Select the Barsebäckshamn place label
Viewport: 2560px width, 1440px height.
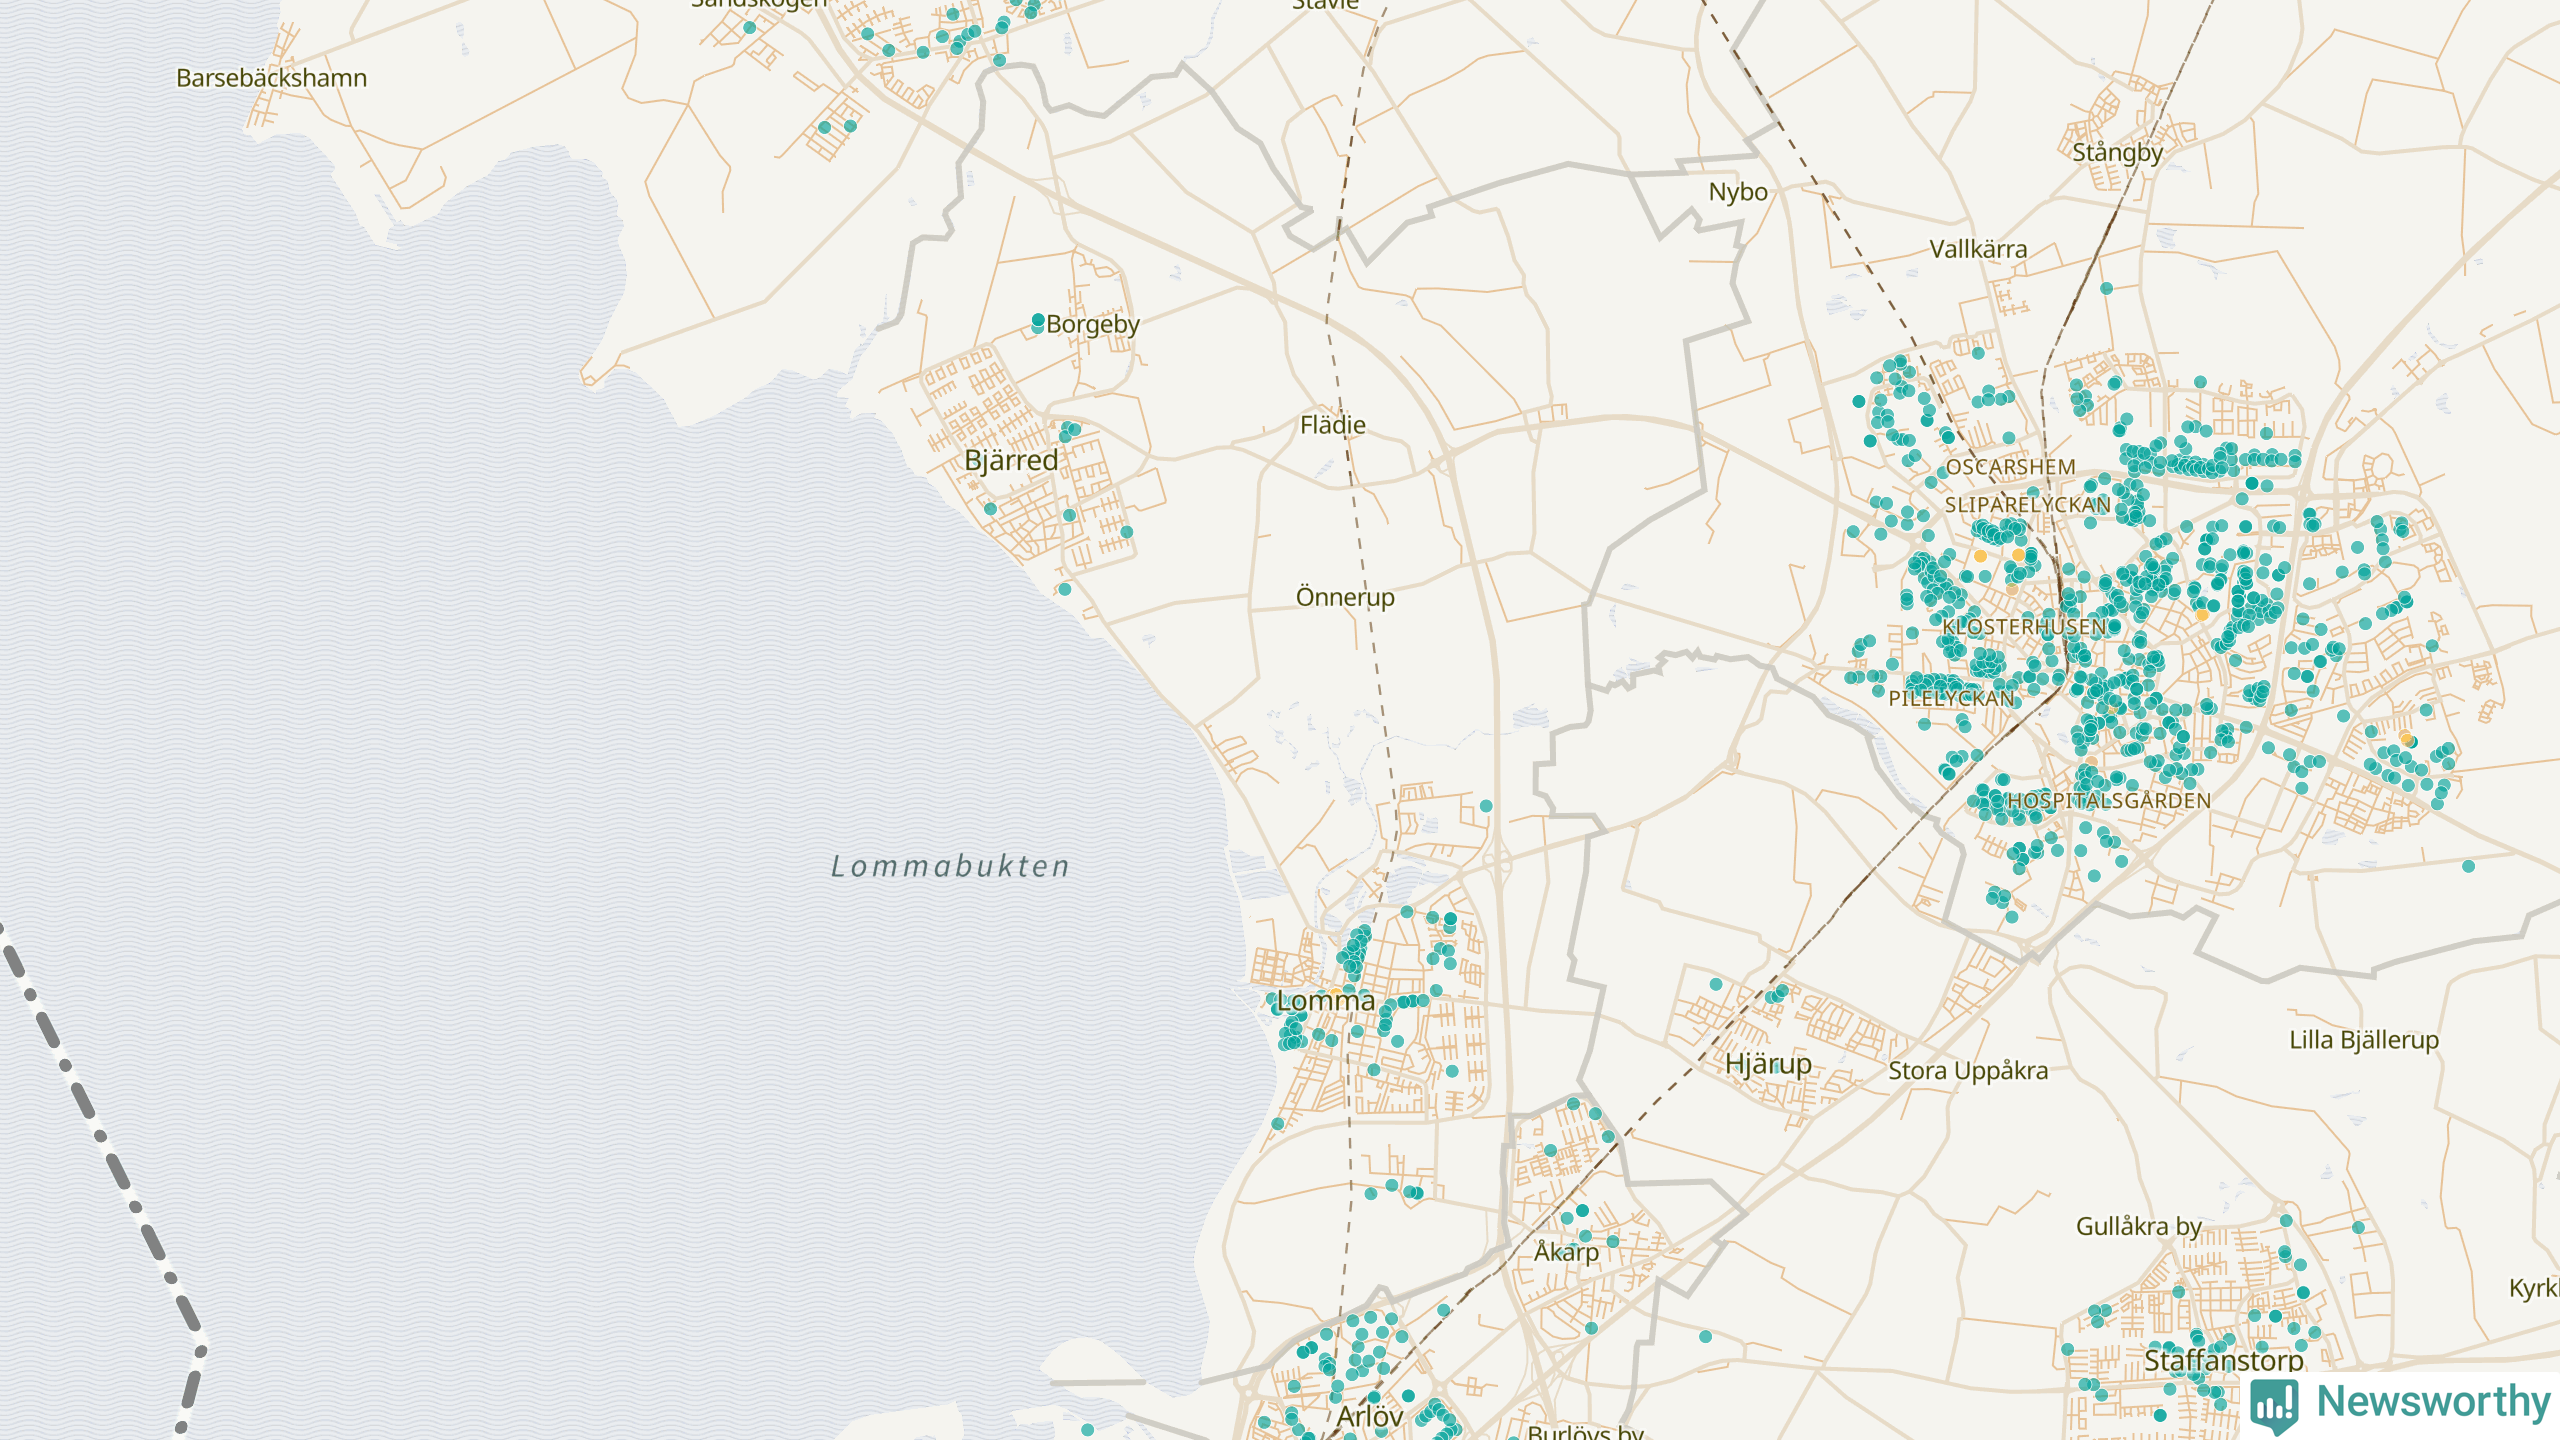[271, 78]
